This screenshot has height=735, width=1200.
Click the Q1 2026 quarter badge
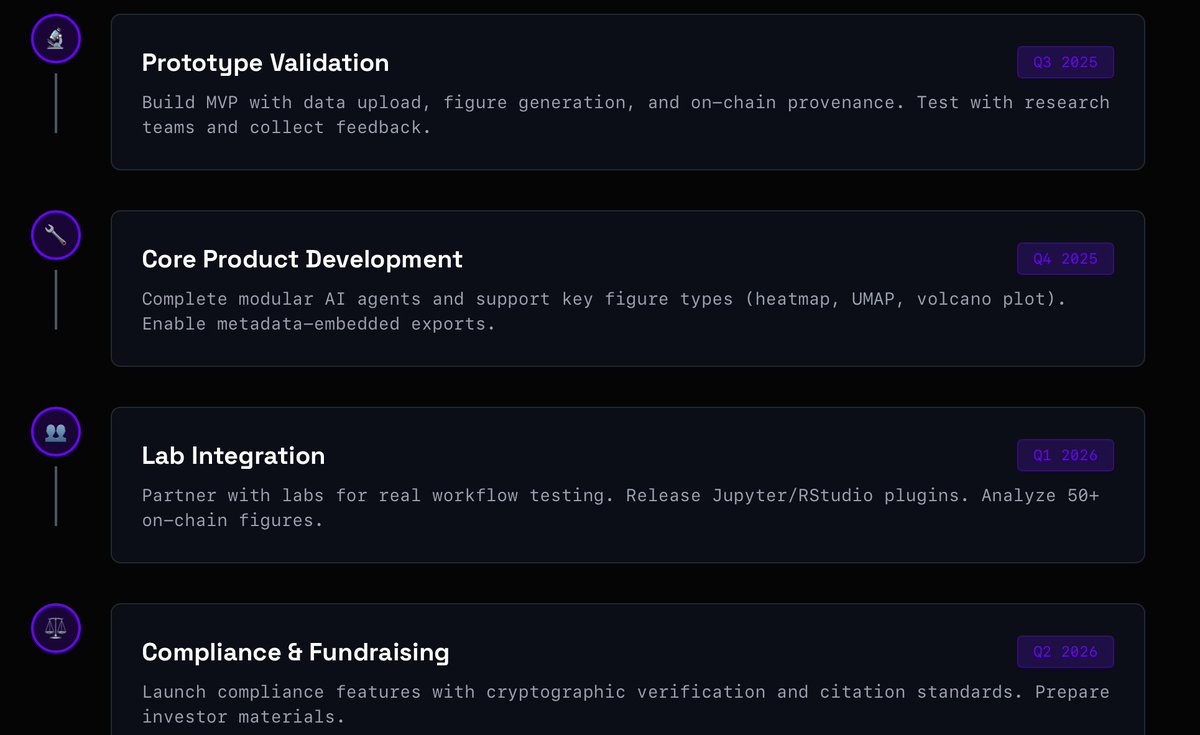pyautogui.click(x=1065, y=455)
